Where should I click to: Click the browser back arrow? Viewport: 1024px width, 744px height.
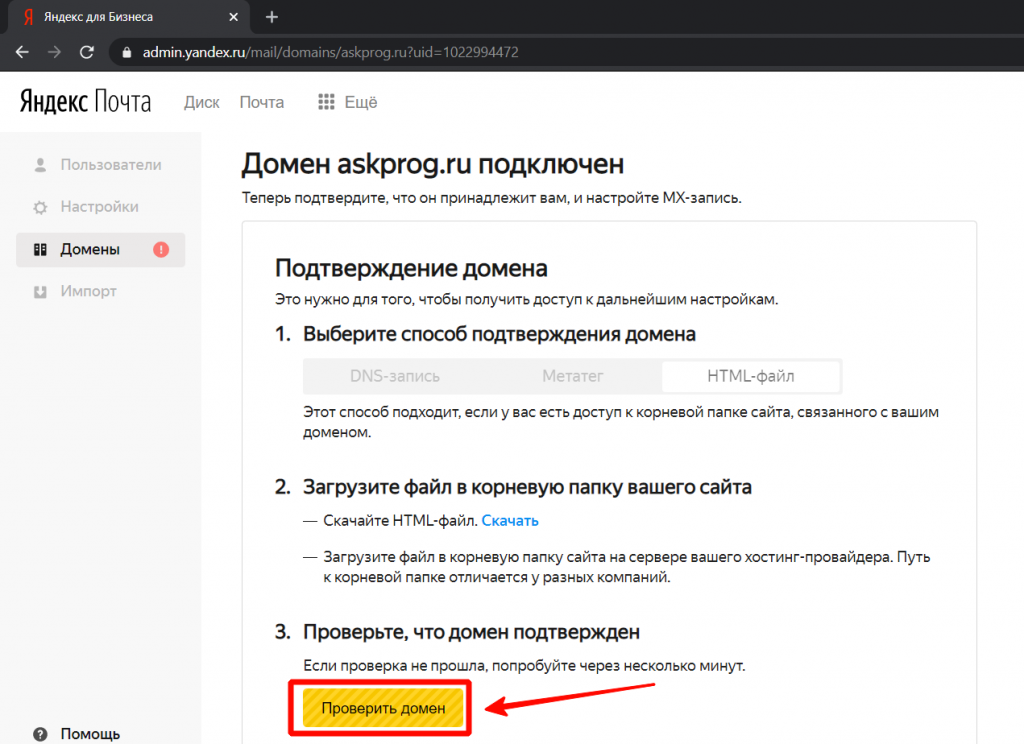22,52
